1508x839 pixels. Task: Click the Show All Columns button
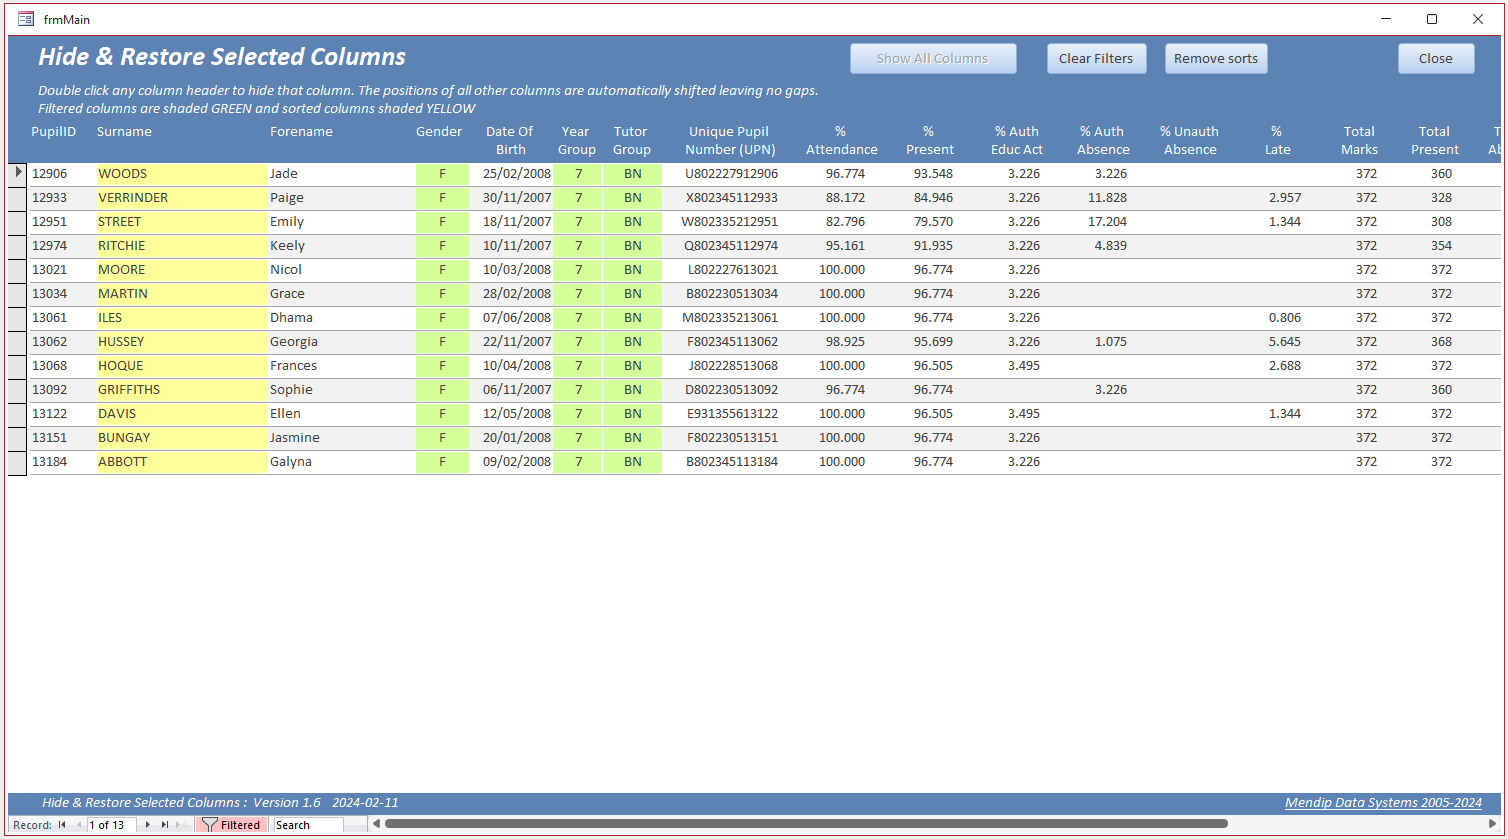pos(933,59)
